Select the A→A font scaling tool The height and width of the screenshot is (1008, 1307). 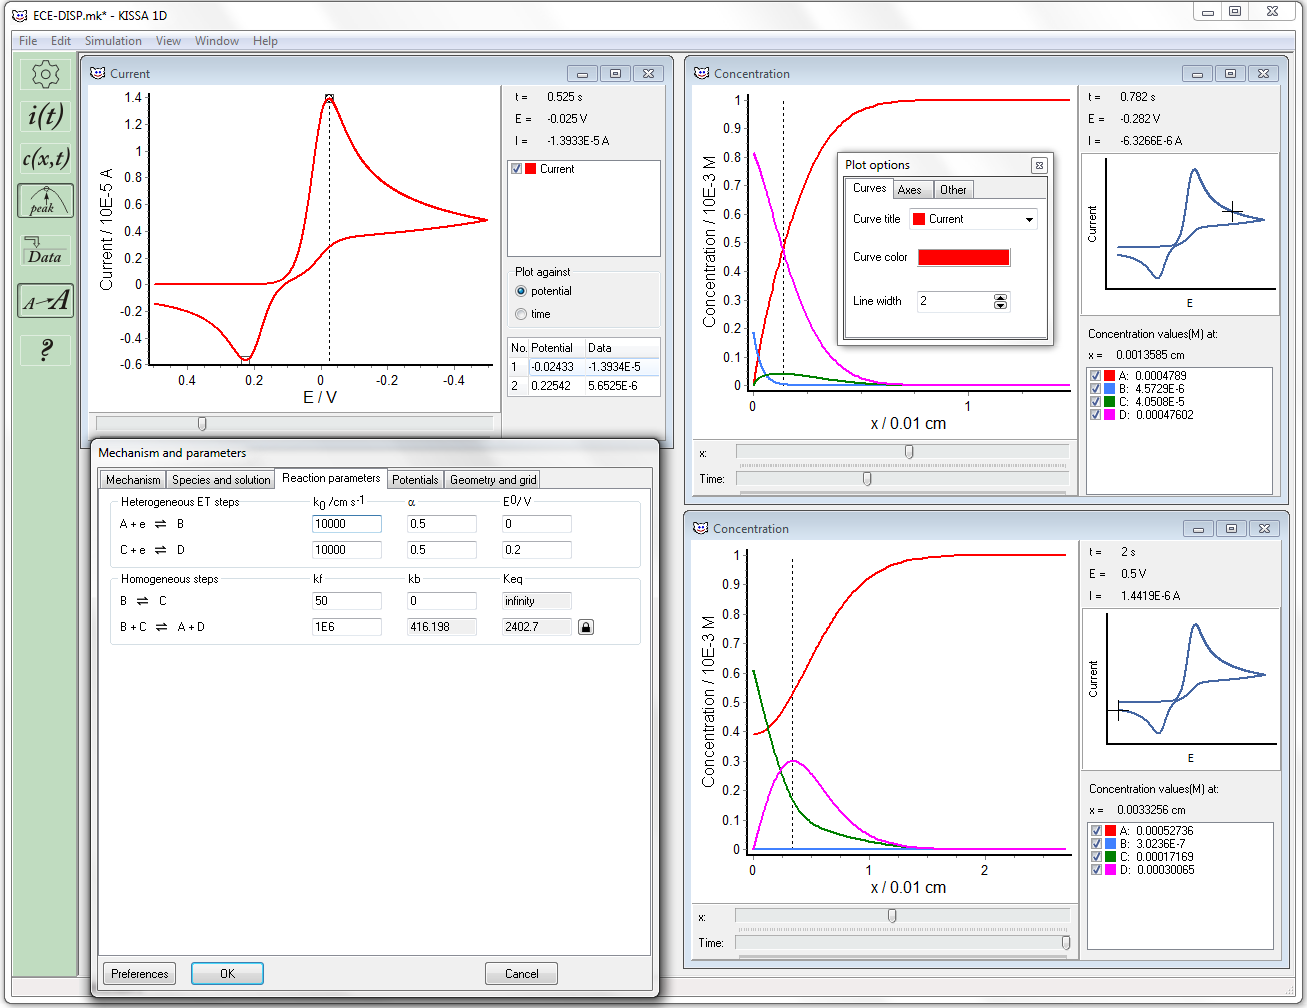click(x=44, y=301)
